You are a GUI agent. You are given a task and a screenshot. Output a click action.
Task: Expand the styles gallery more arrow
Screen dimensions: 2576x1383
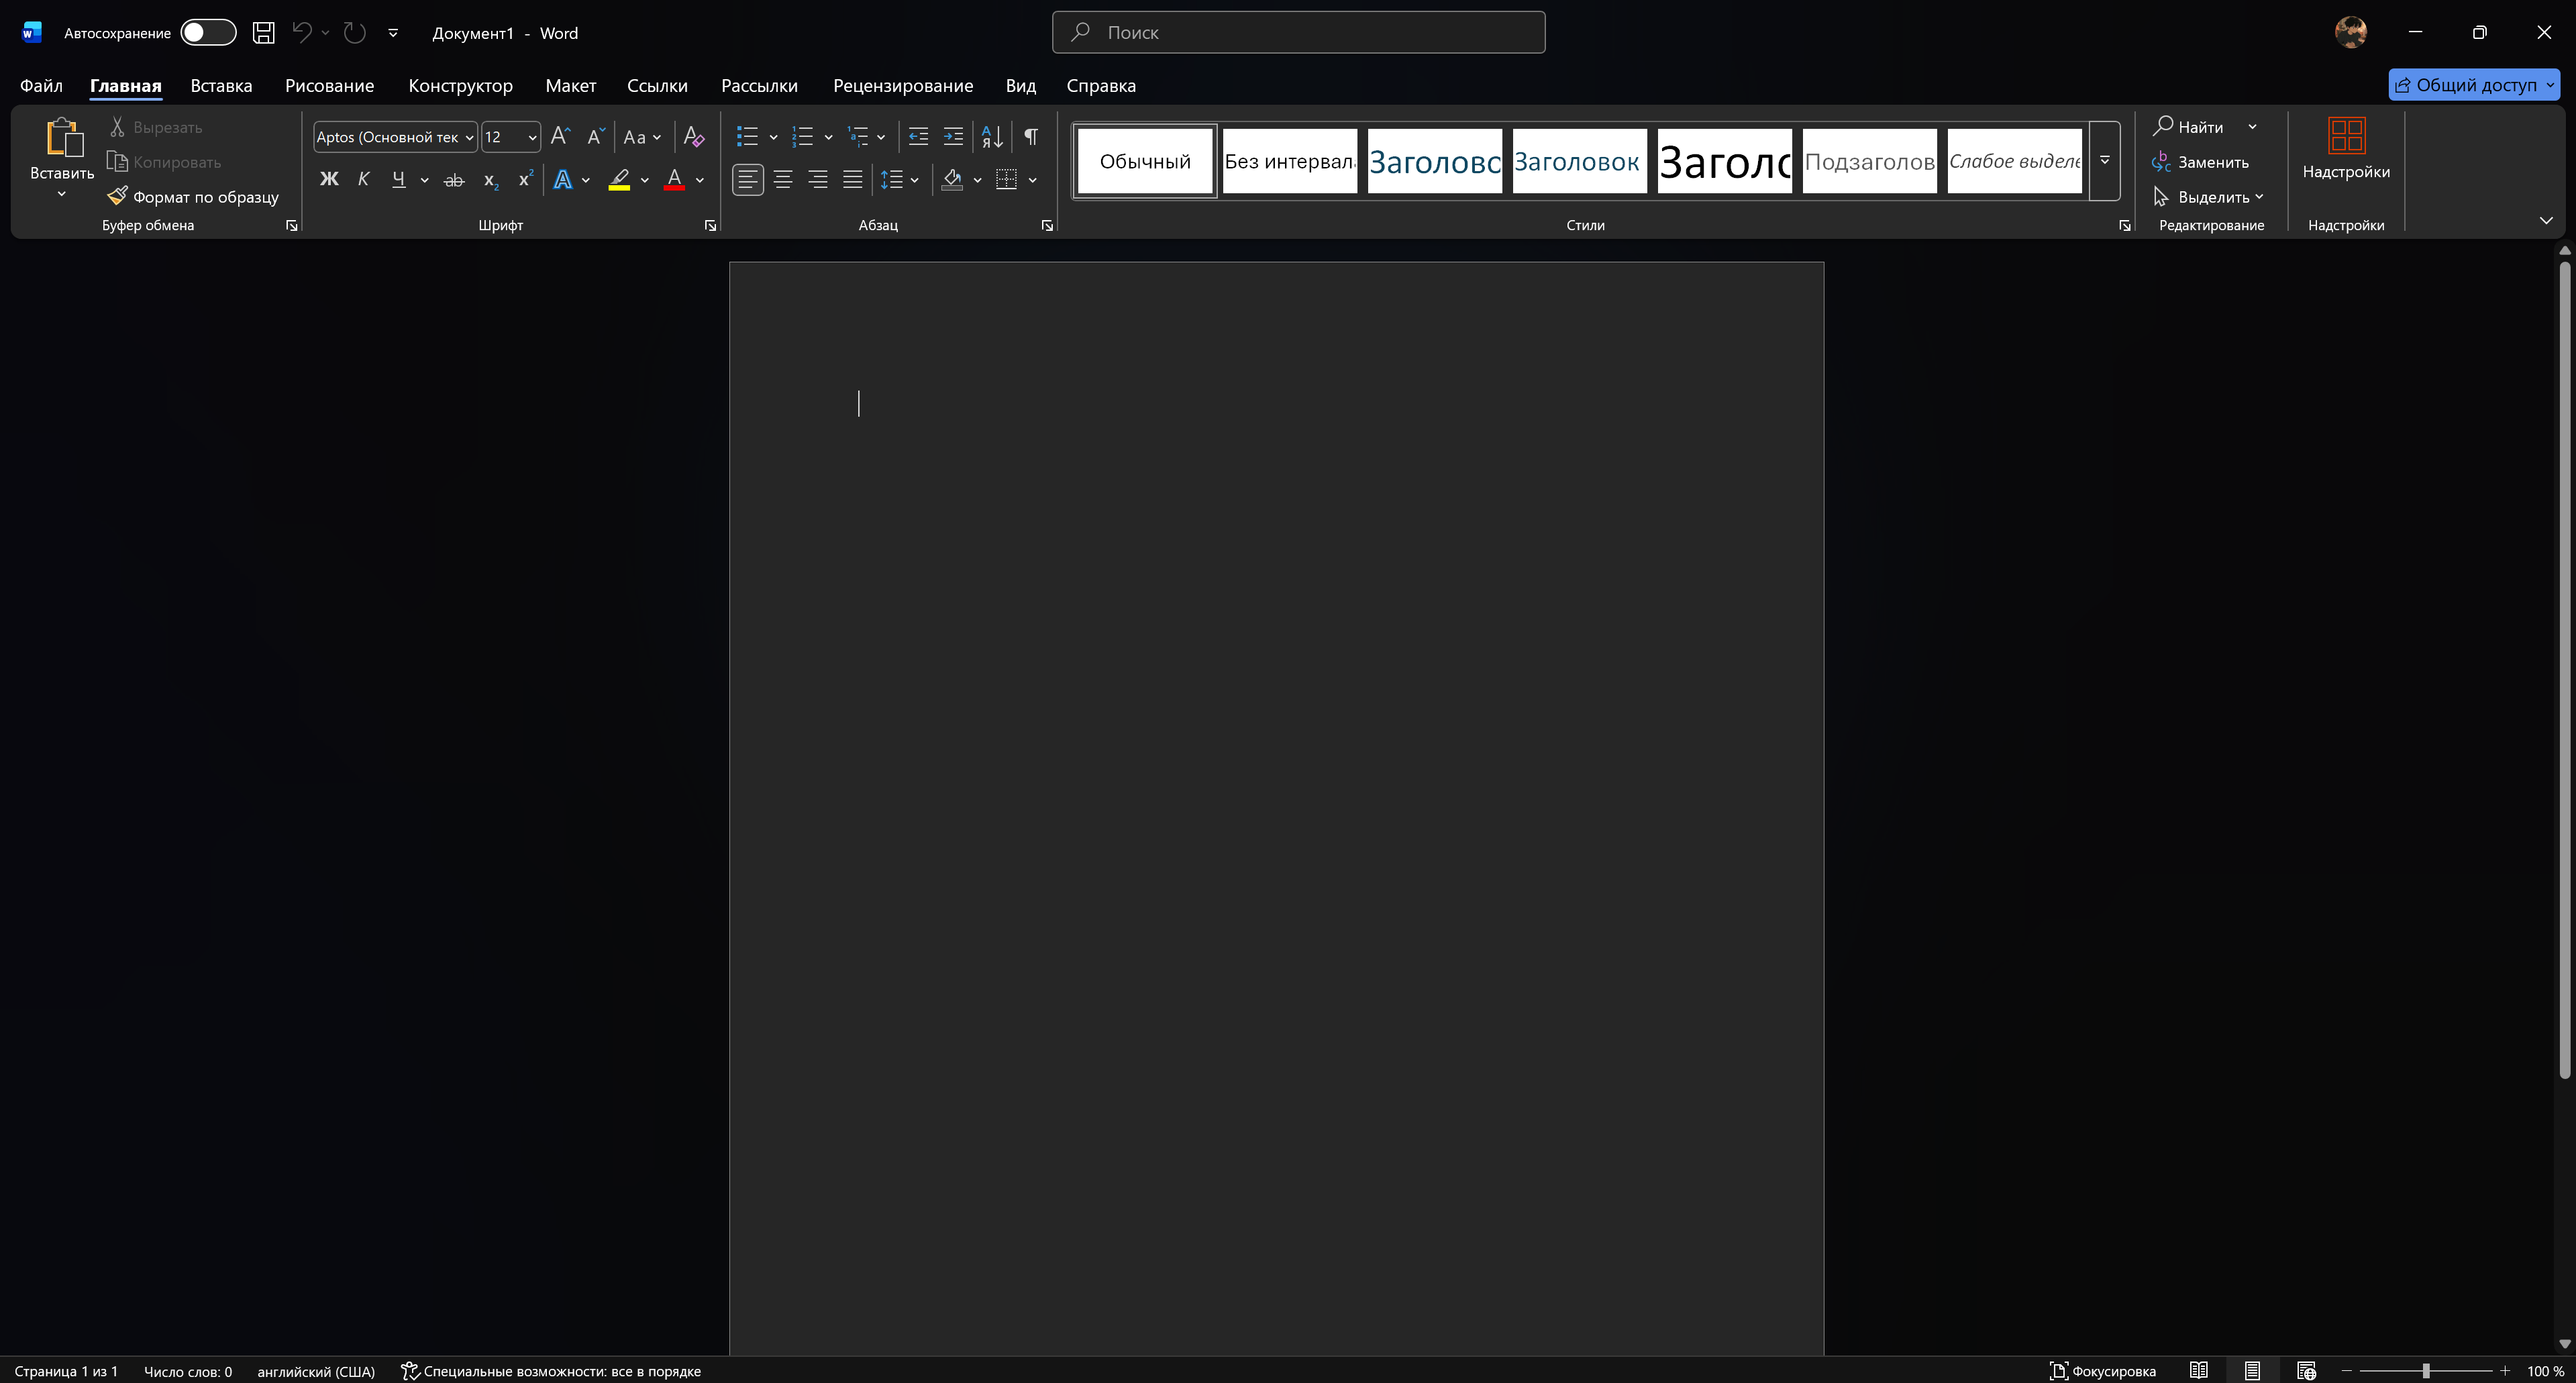(2104, 161)
